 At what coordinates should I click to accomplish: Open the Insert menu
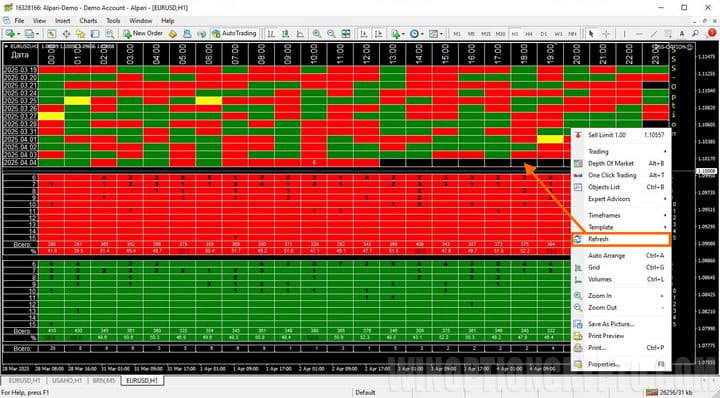click(x=63, y=21)
